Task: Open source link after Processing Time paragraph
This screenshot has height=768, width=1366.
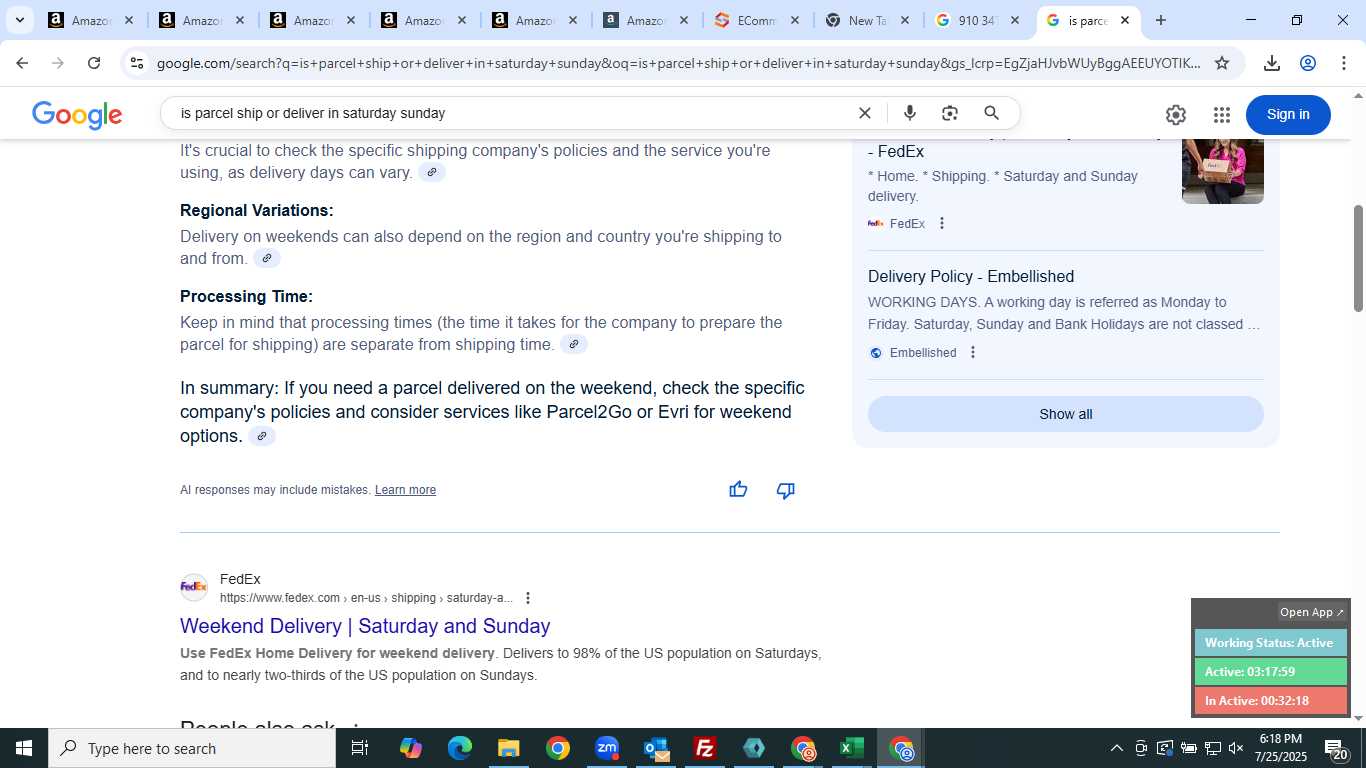Action: pos(574,345)
